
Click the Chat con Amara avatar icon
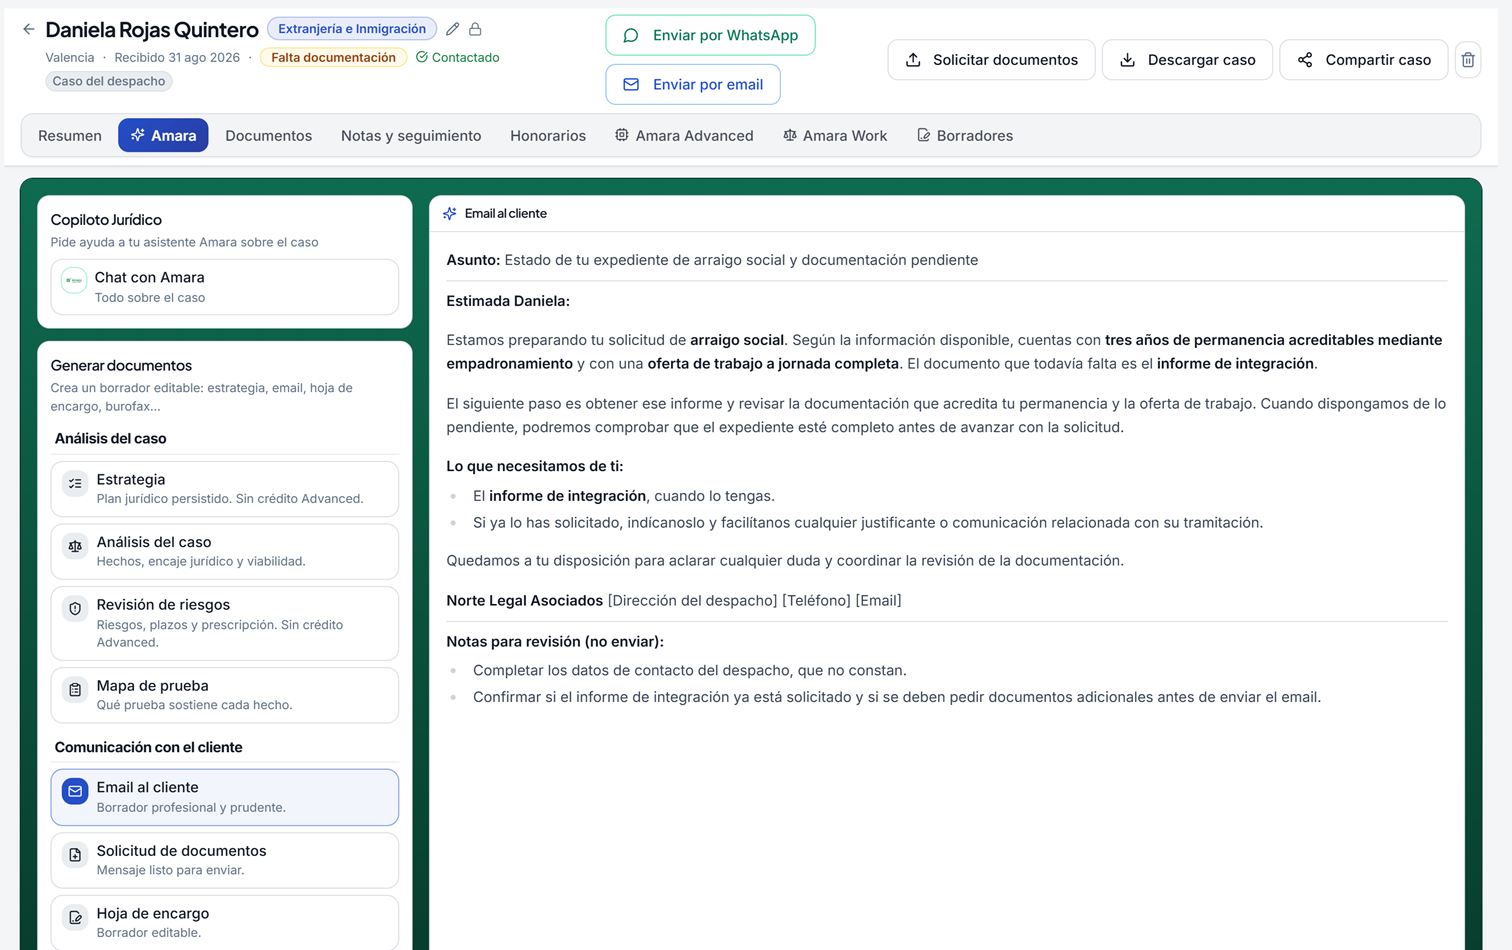coord(74,281)
